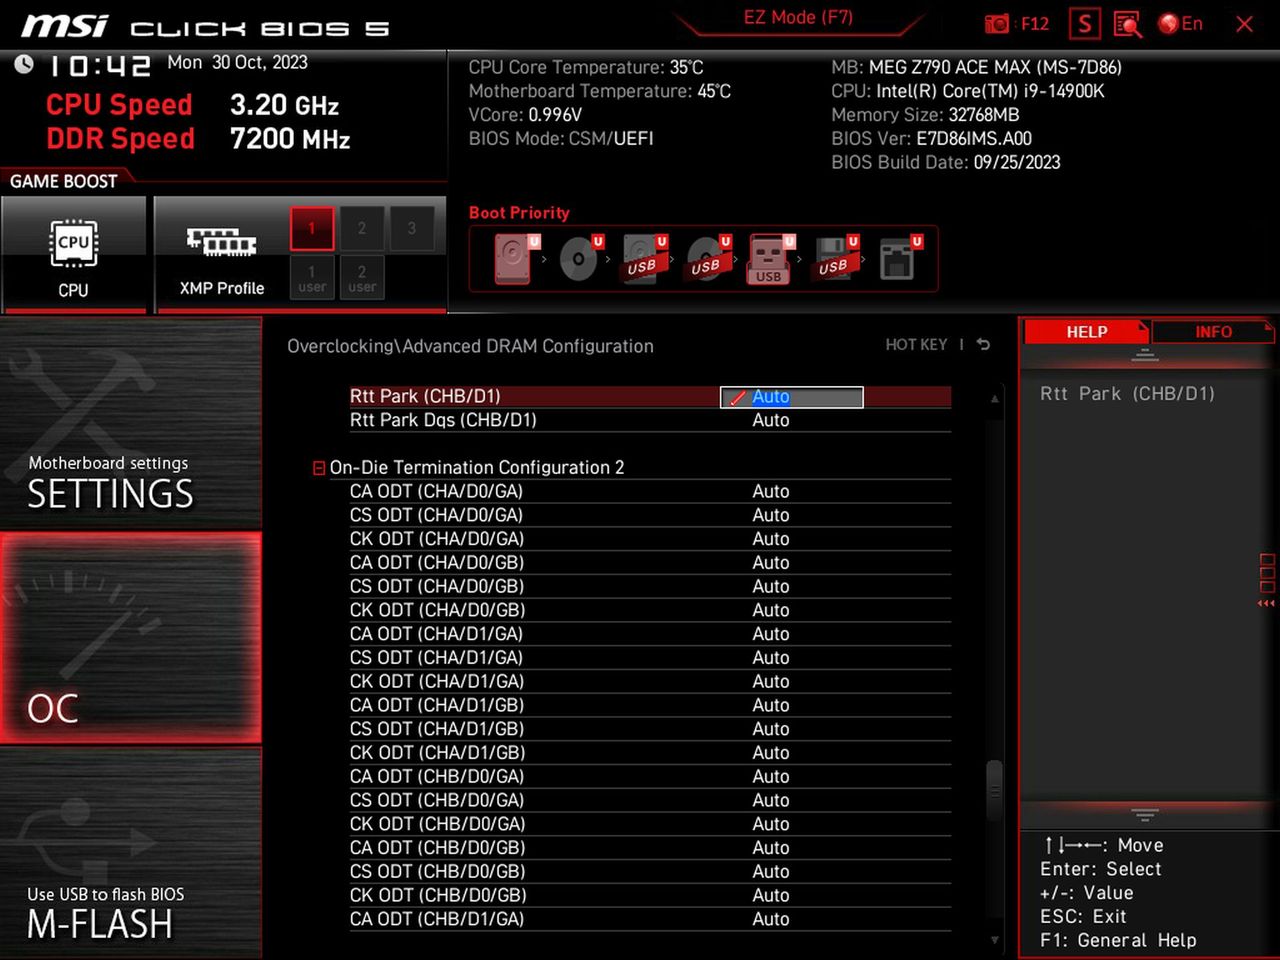Open the BIOS search magnifier icon
Image resolution: width=1280 pixels, height=960 pixels.
click(x=1128, y=24)
